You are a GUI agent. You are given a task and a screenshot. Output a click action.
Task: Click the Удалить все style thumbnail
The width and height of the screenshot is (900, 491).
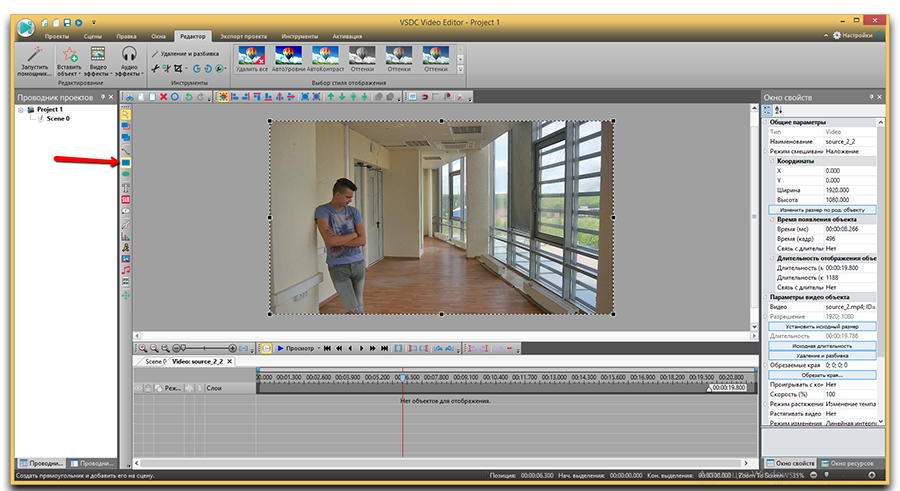(x=251, y=59)
